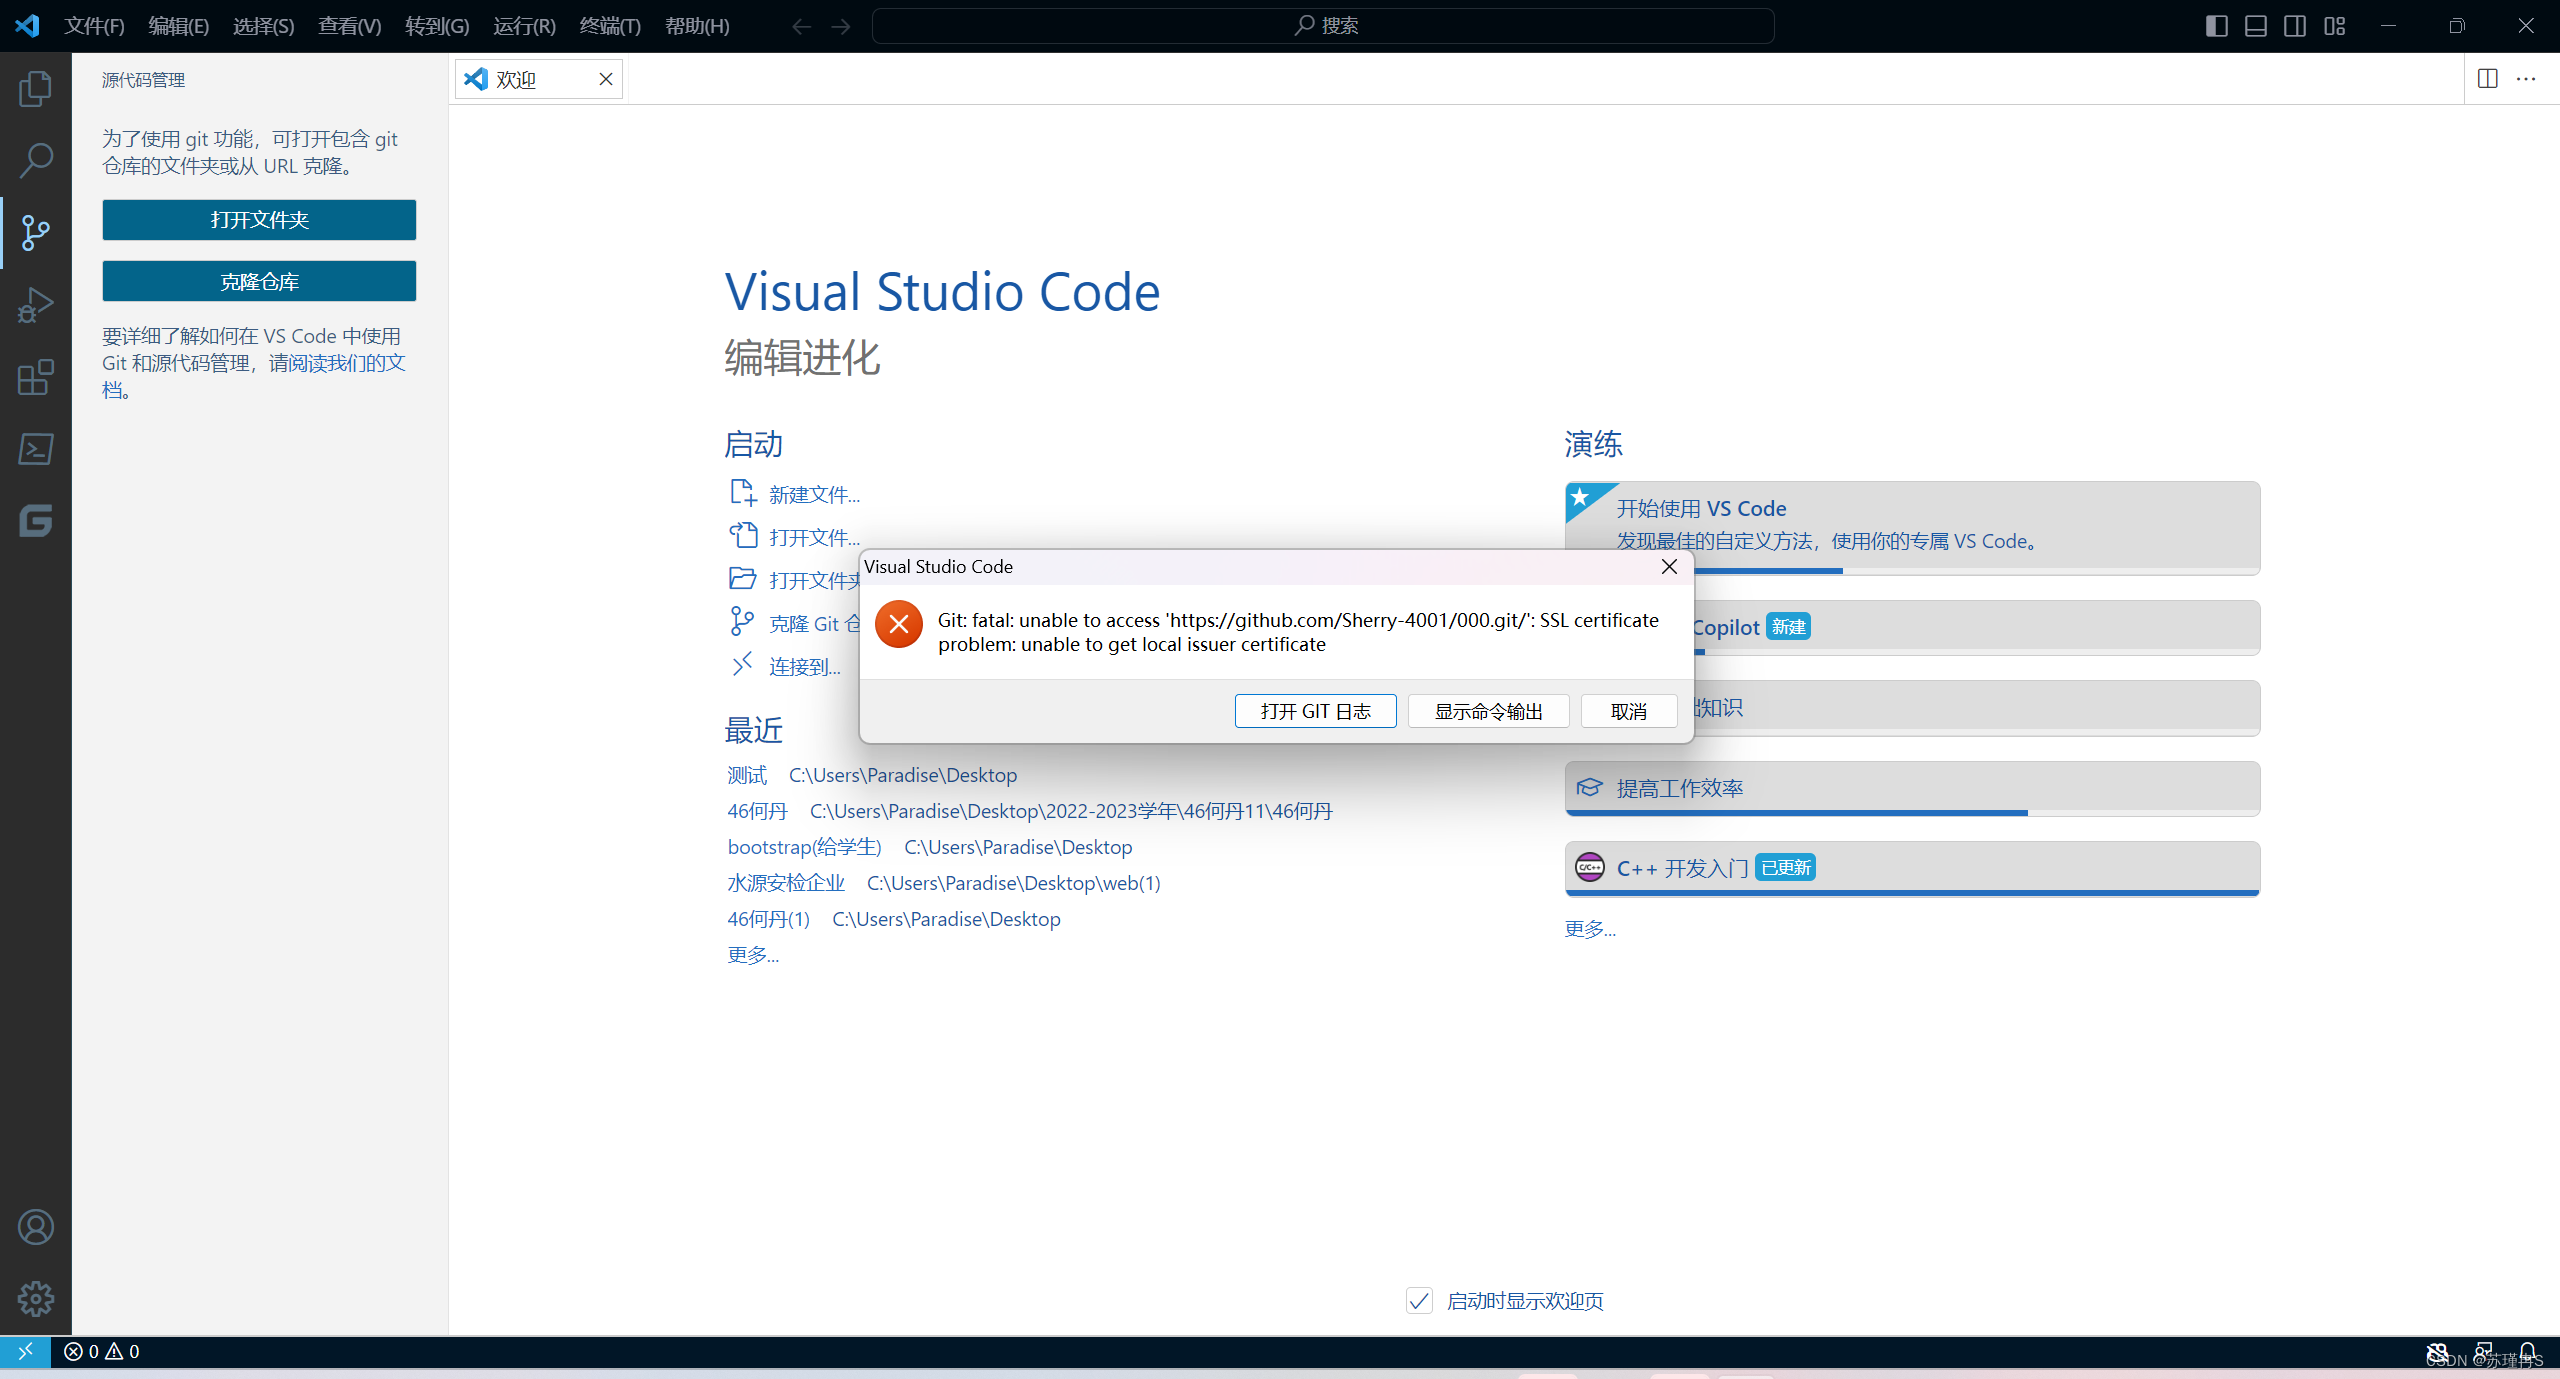Open Run and Debug view

36,305
